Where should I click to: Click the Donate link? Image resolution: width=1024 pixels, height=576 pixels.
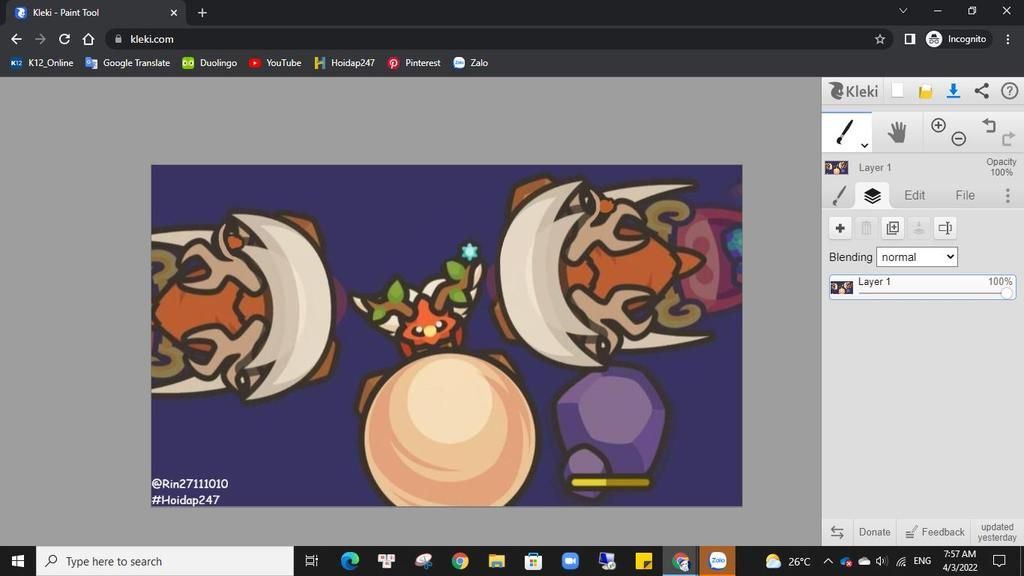[x=874, y=532]
